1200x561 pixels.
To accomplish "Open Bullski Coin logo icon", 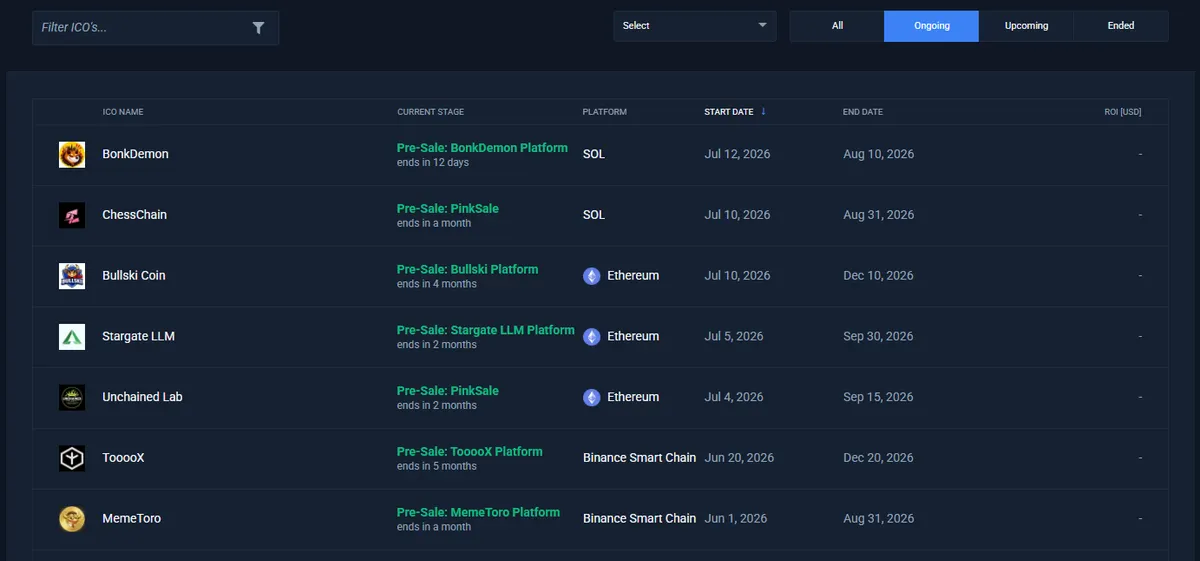I will [72, 276].
